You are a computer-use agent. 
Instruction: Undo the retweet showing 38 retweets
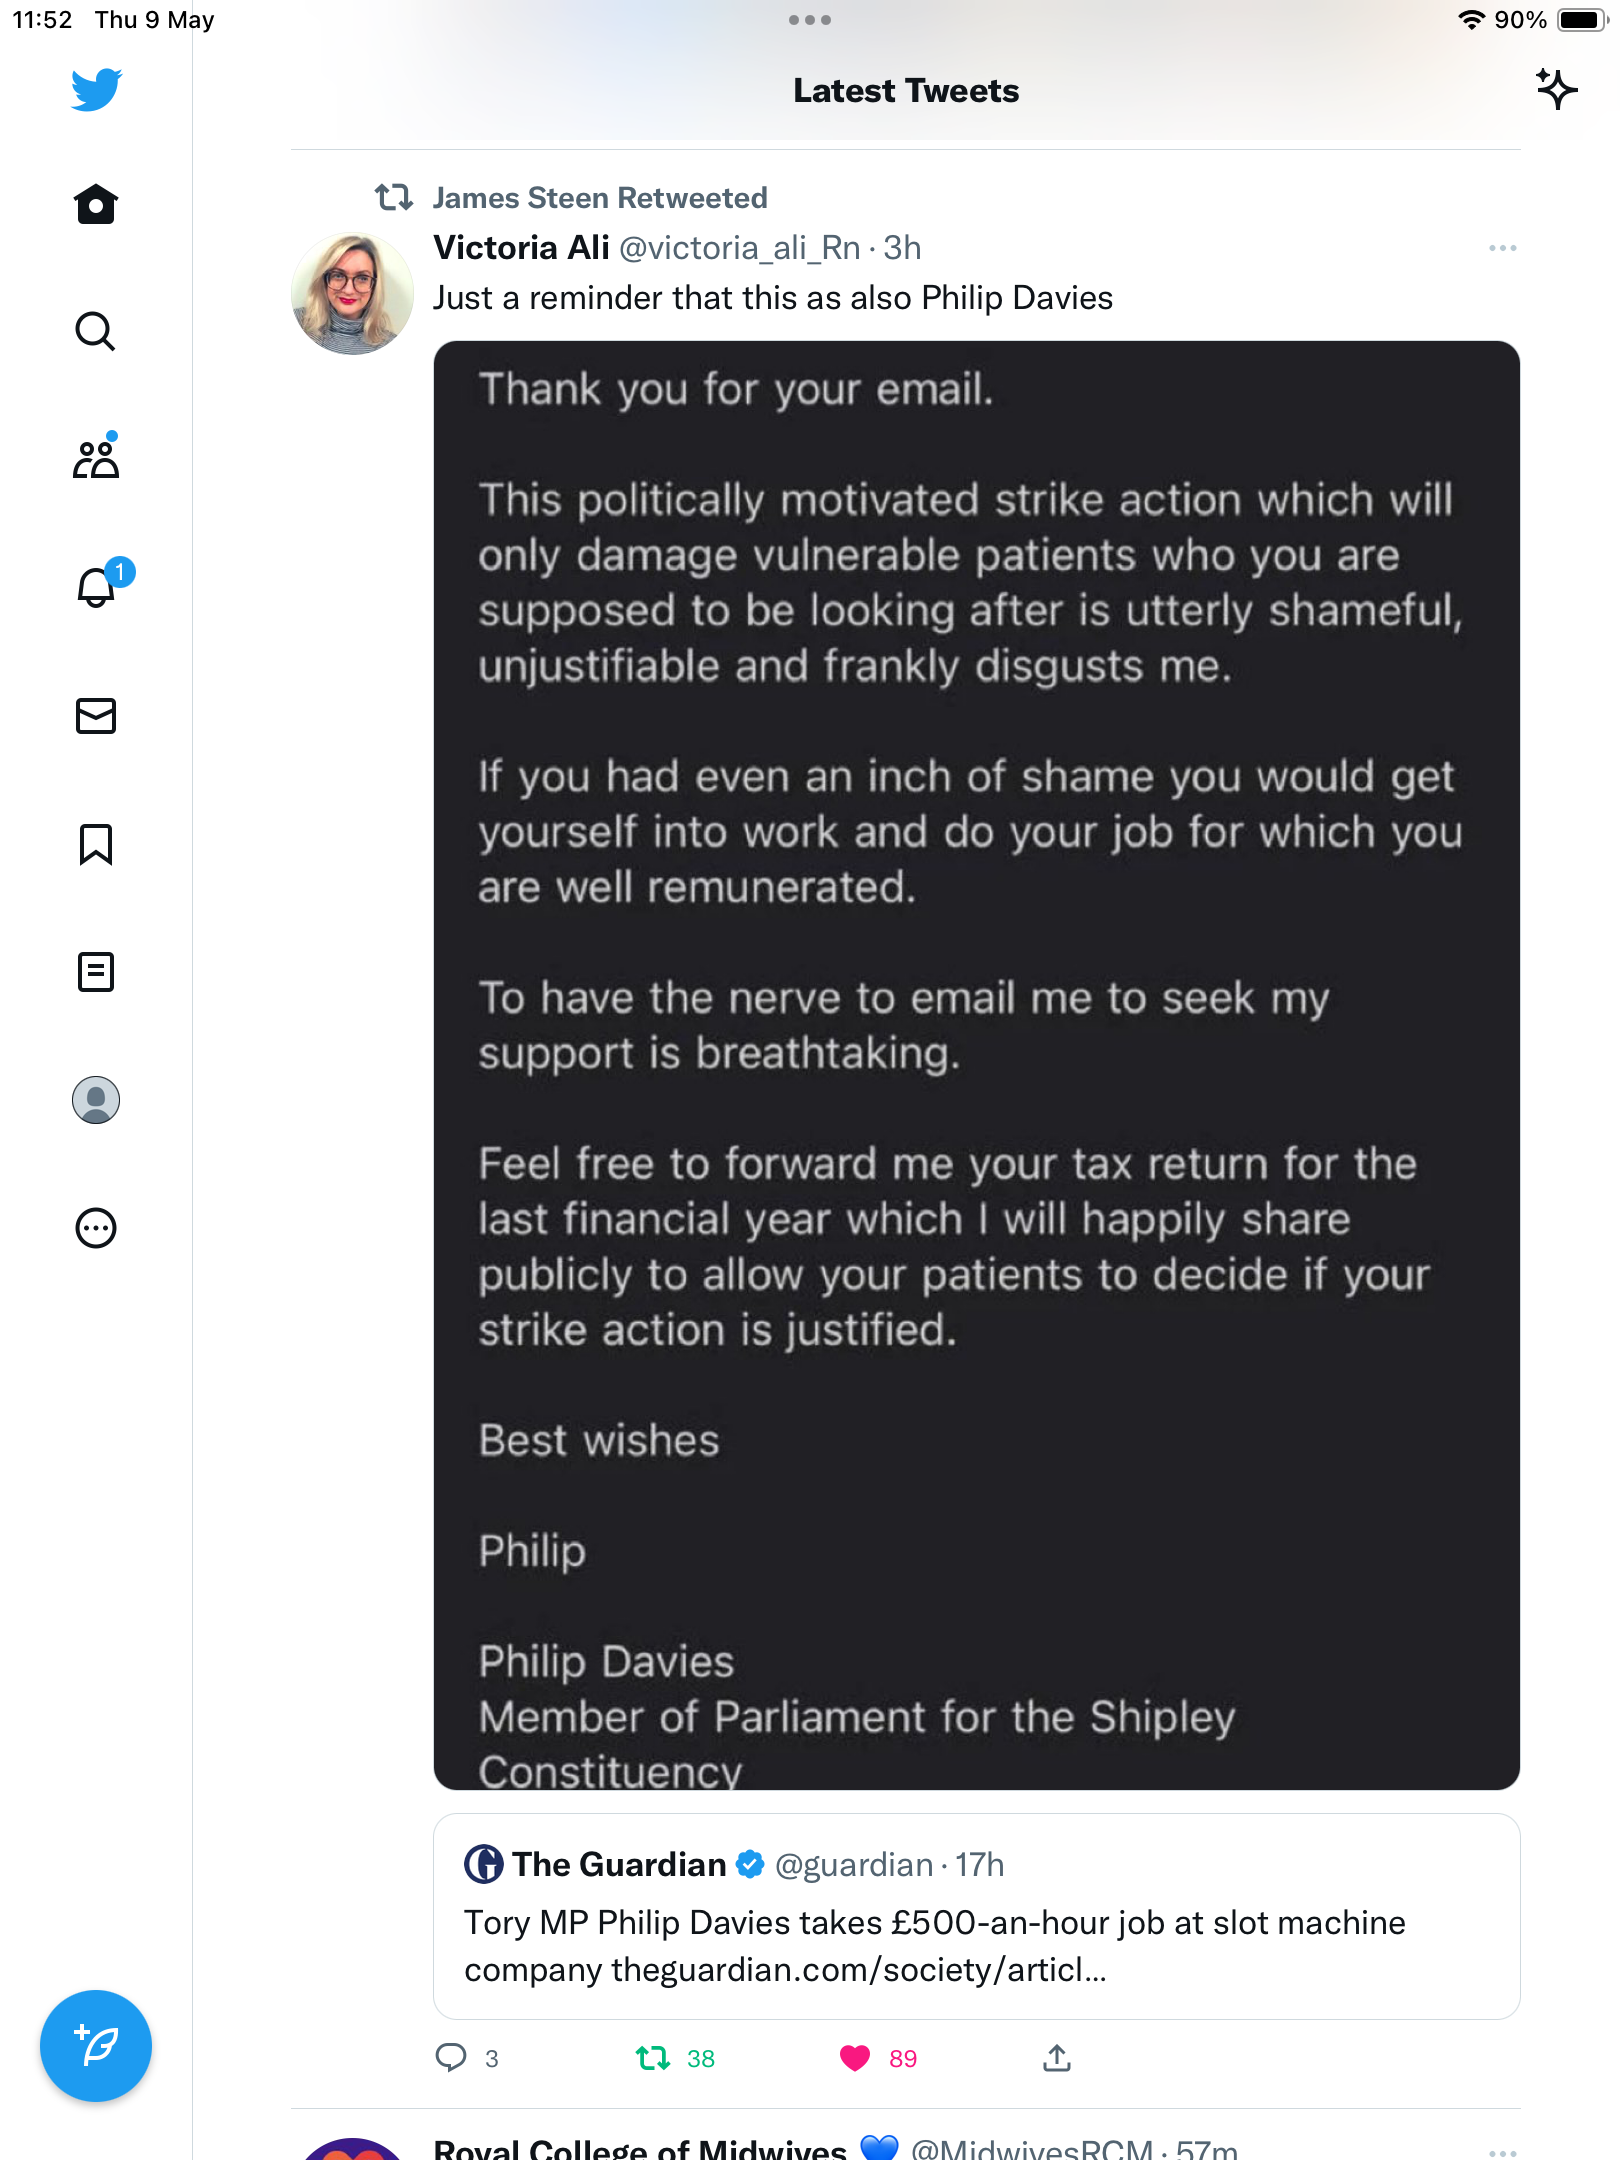(x=653, y=2058)
